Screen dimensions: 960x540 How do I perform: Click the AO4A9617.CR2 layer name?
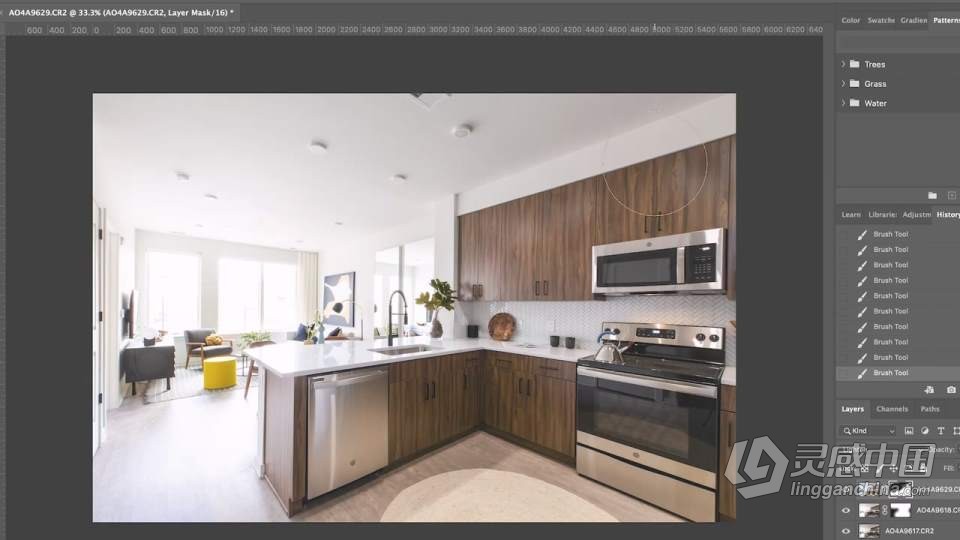[909, 531]
